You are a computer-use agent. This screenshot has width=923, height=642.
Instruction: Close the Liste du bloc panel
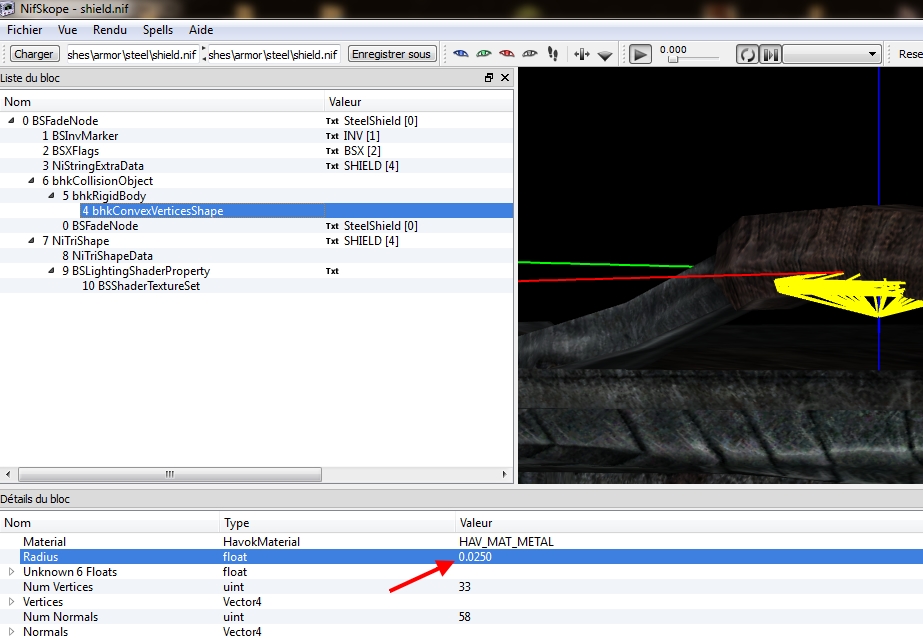click(505, 78)
